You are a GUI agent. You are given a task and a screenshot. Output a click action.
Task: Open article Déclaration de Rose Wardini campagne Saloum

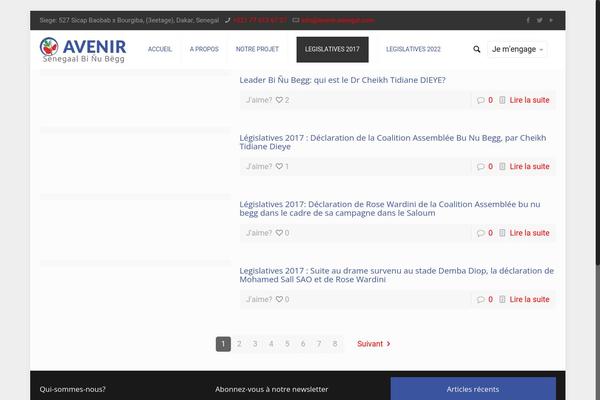(x=390, y=209)
